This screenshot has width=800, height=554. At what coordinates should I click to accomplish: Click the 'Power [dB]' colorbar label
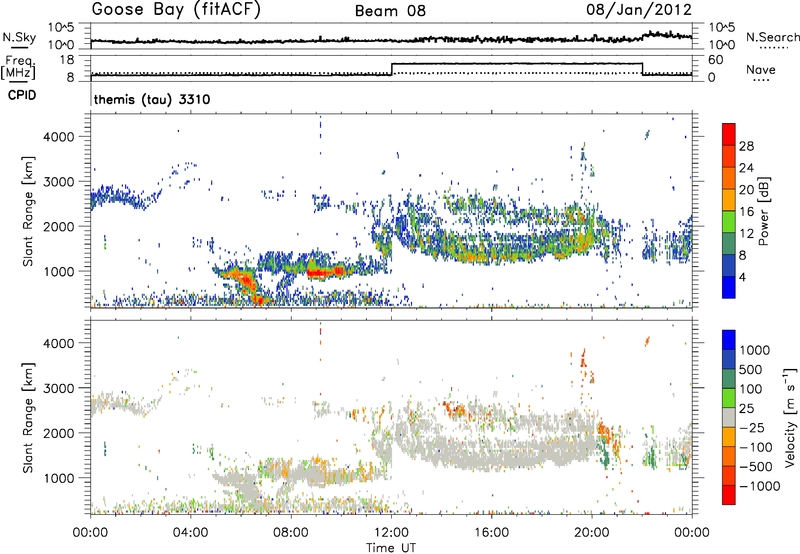coord(763,211)
